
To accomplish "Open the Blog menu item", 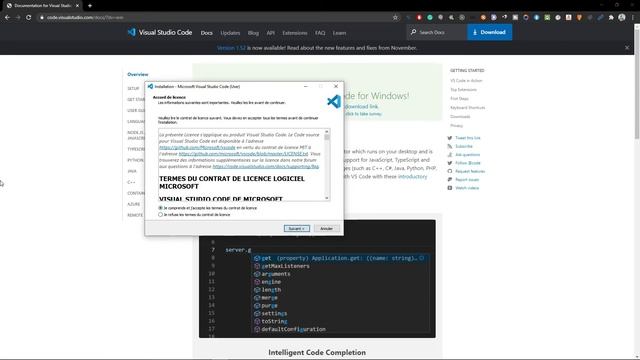I will coord(253,33).
